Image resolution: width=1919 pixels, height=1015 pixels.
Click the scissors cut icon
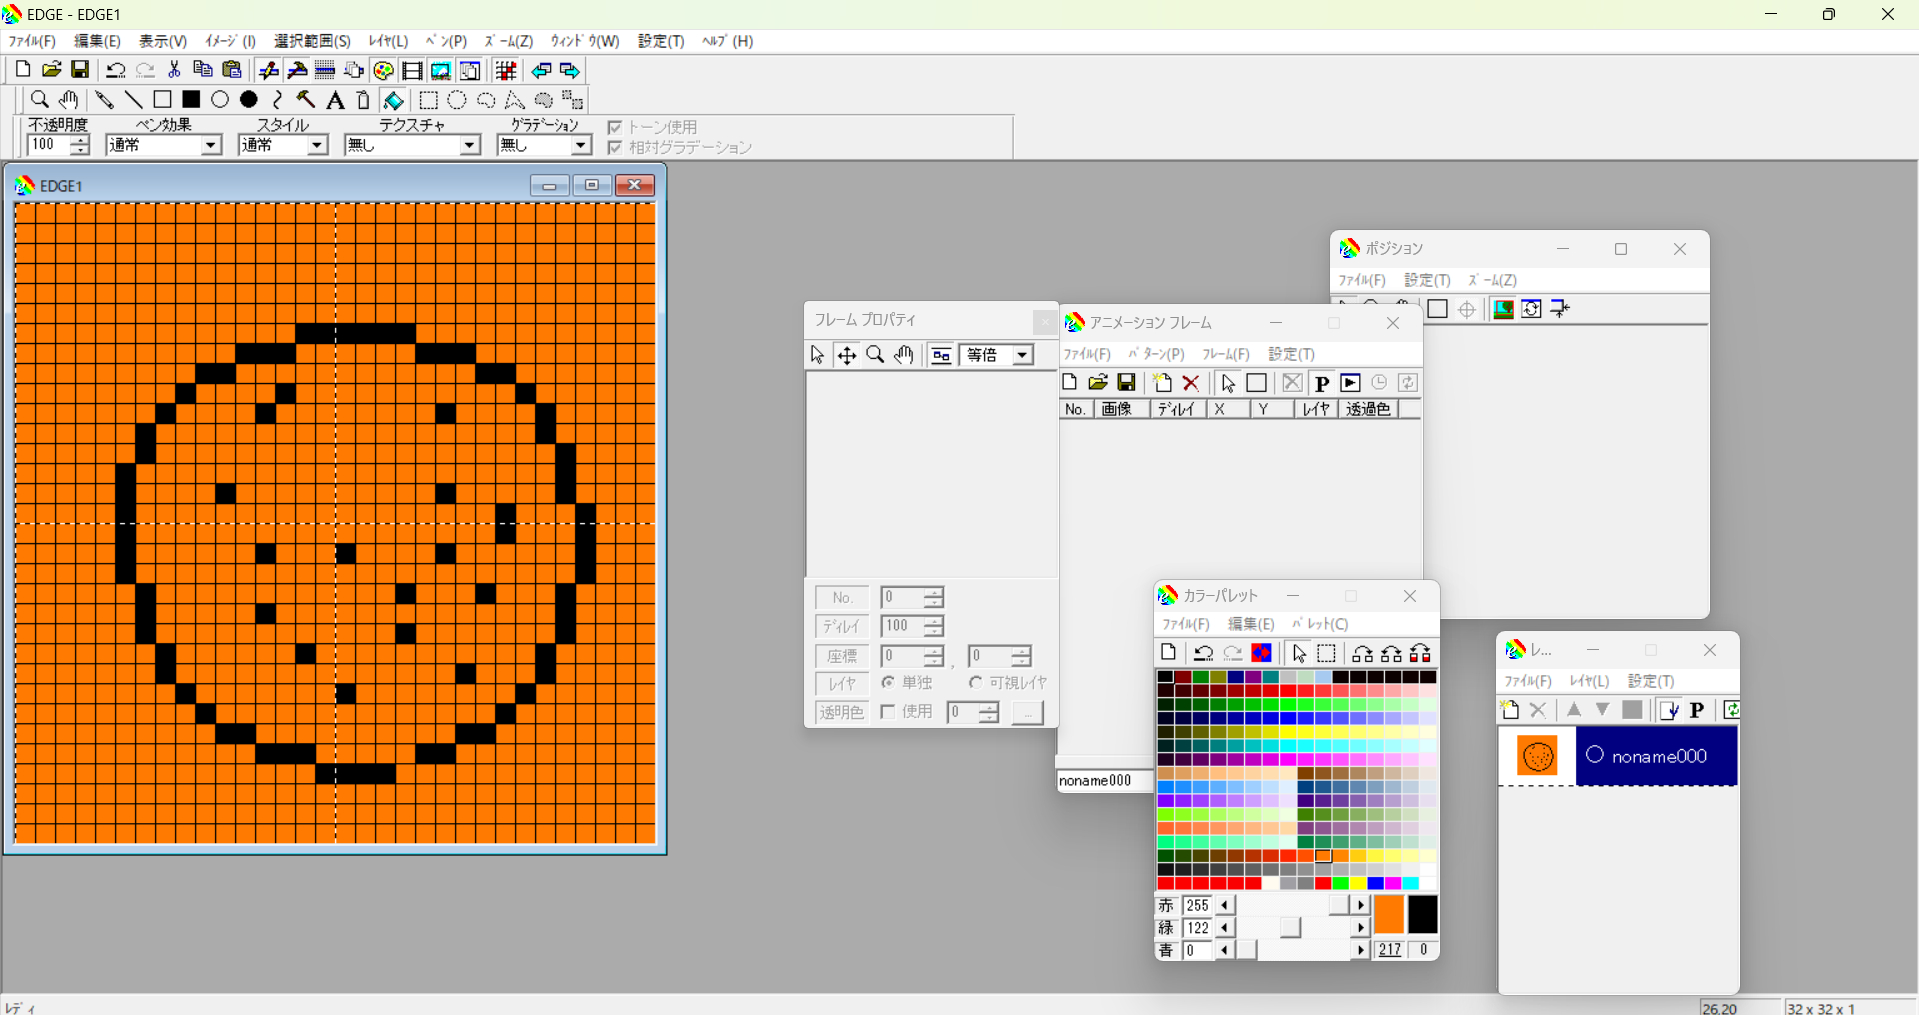(x=174, y=70)
